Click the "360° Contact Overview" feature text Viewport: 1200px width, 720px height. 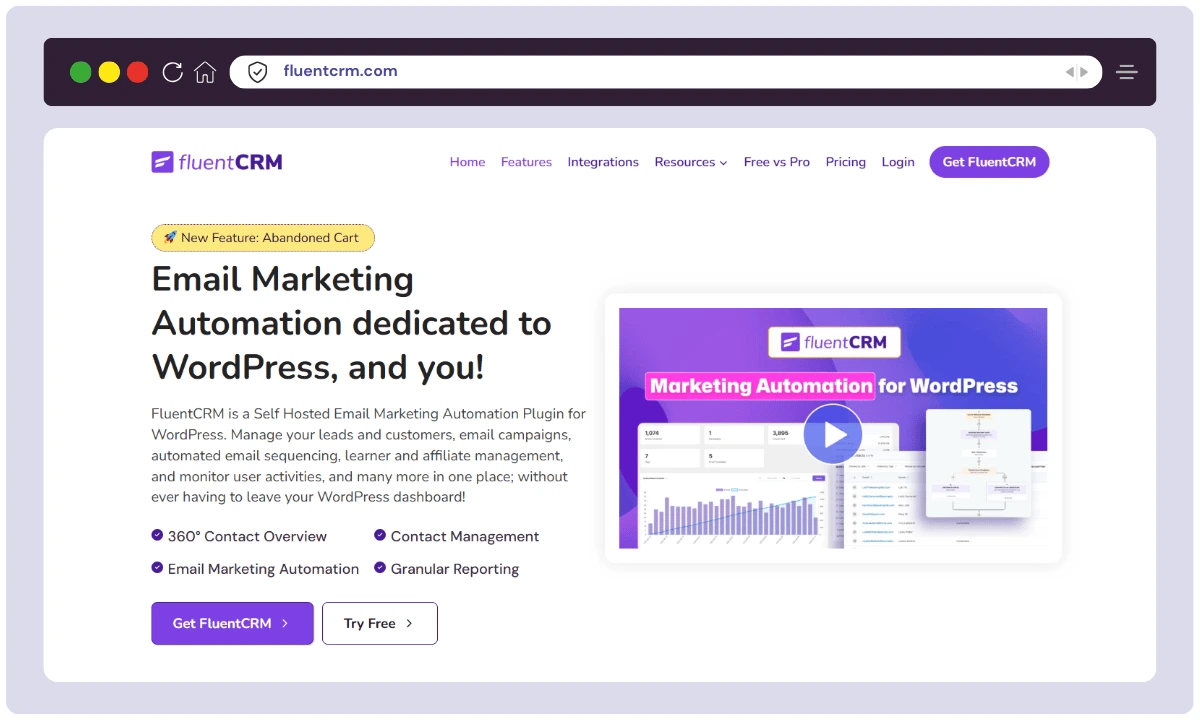click(247, 537)
